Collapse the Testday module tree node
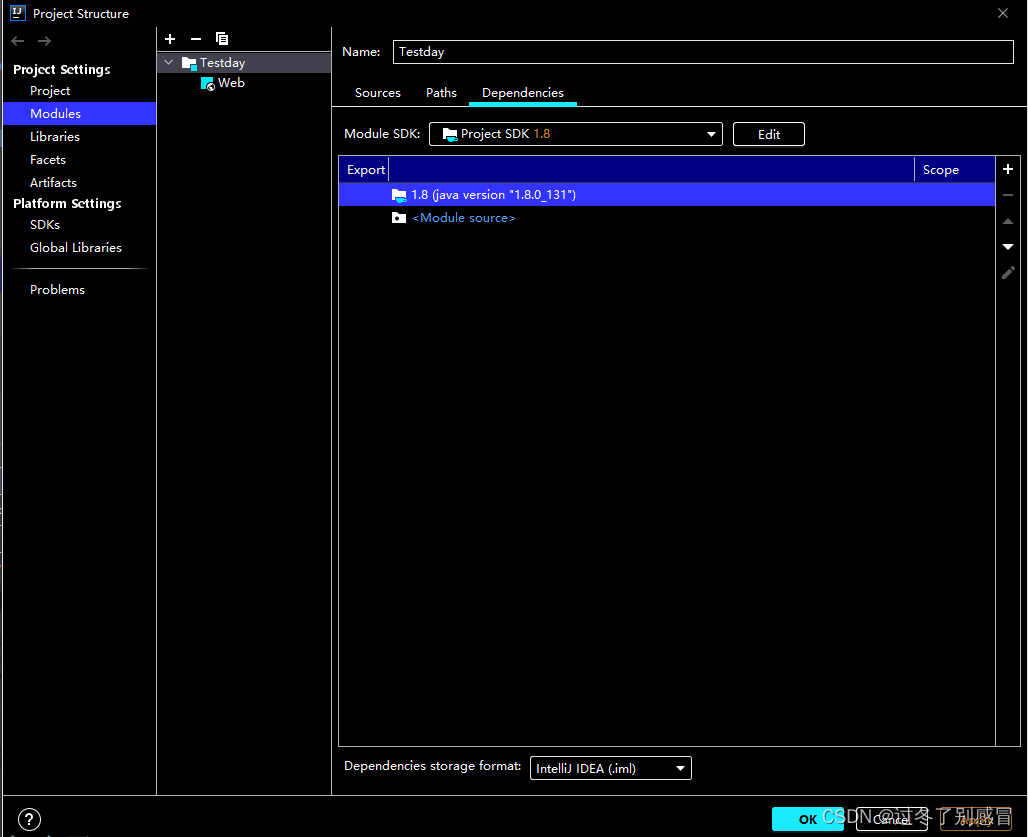This screenshot has height=837, width=1028. click(168, 62)
